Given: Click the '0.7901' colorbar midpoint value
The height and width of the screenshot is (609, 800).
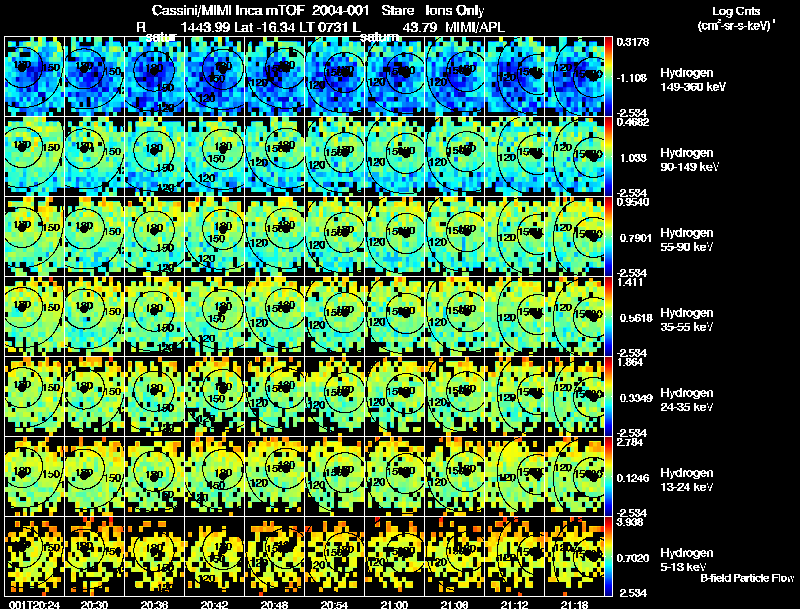Looking at the screenshot, I should click(636, 238).
